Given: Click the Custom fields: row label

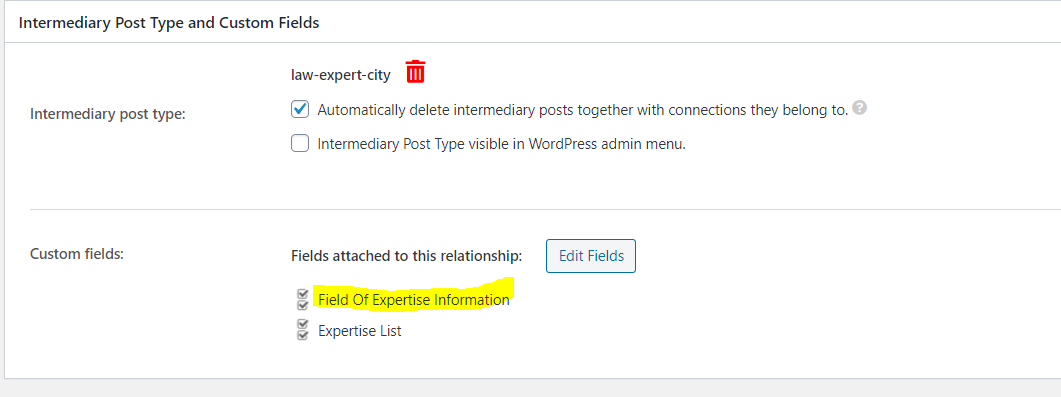Looking at the screenshot, I should [x=76, y=254].
